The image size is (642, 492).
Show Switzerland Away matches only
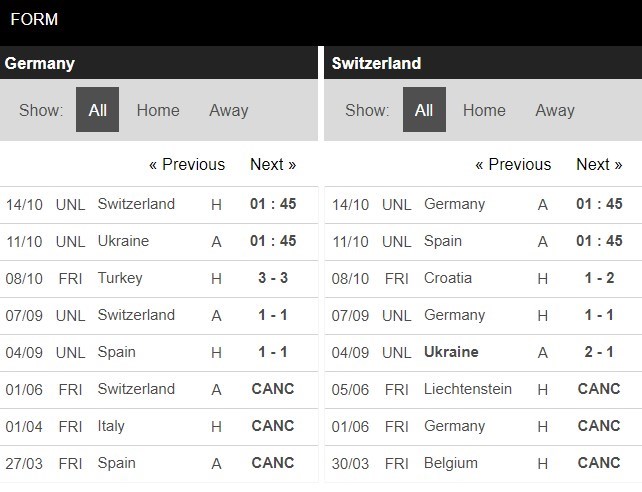tap(555, 110)
